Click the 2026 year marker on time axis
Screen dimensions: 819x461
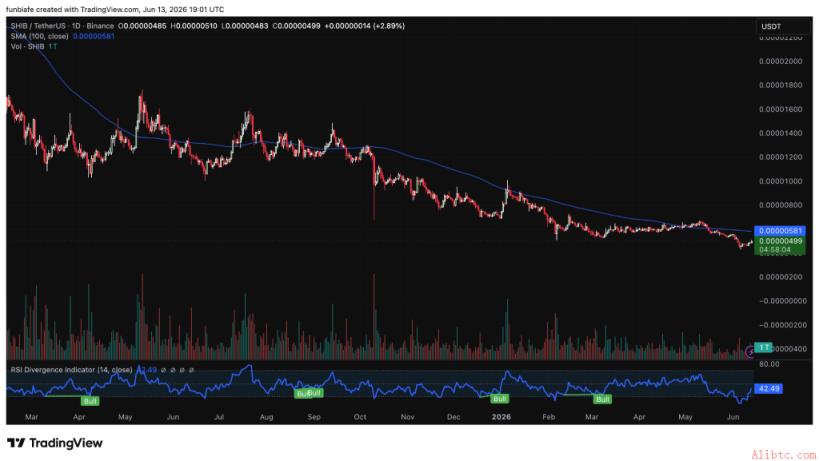tap(501, 417)
